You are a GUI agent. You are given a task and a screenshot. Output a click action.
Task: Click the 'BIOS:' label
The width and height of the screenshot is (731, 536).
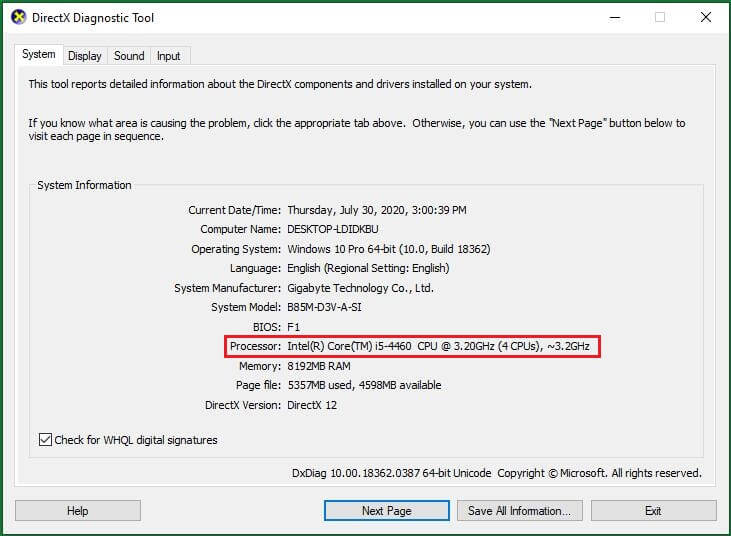(x=267, y=327)
